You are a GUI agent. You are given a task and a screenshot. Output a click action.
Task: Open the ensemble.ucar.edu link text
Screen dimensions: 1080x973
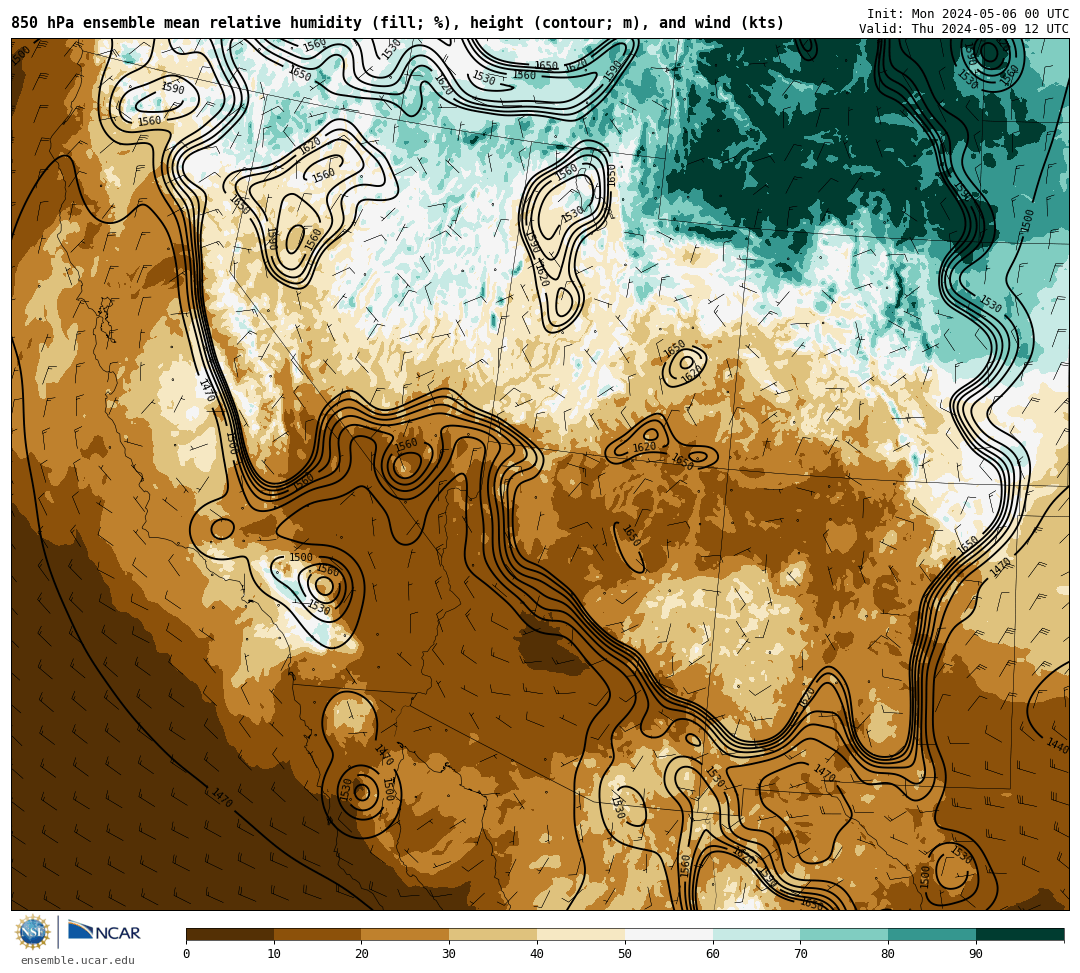[78, 960]
